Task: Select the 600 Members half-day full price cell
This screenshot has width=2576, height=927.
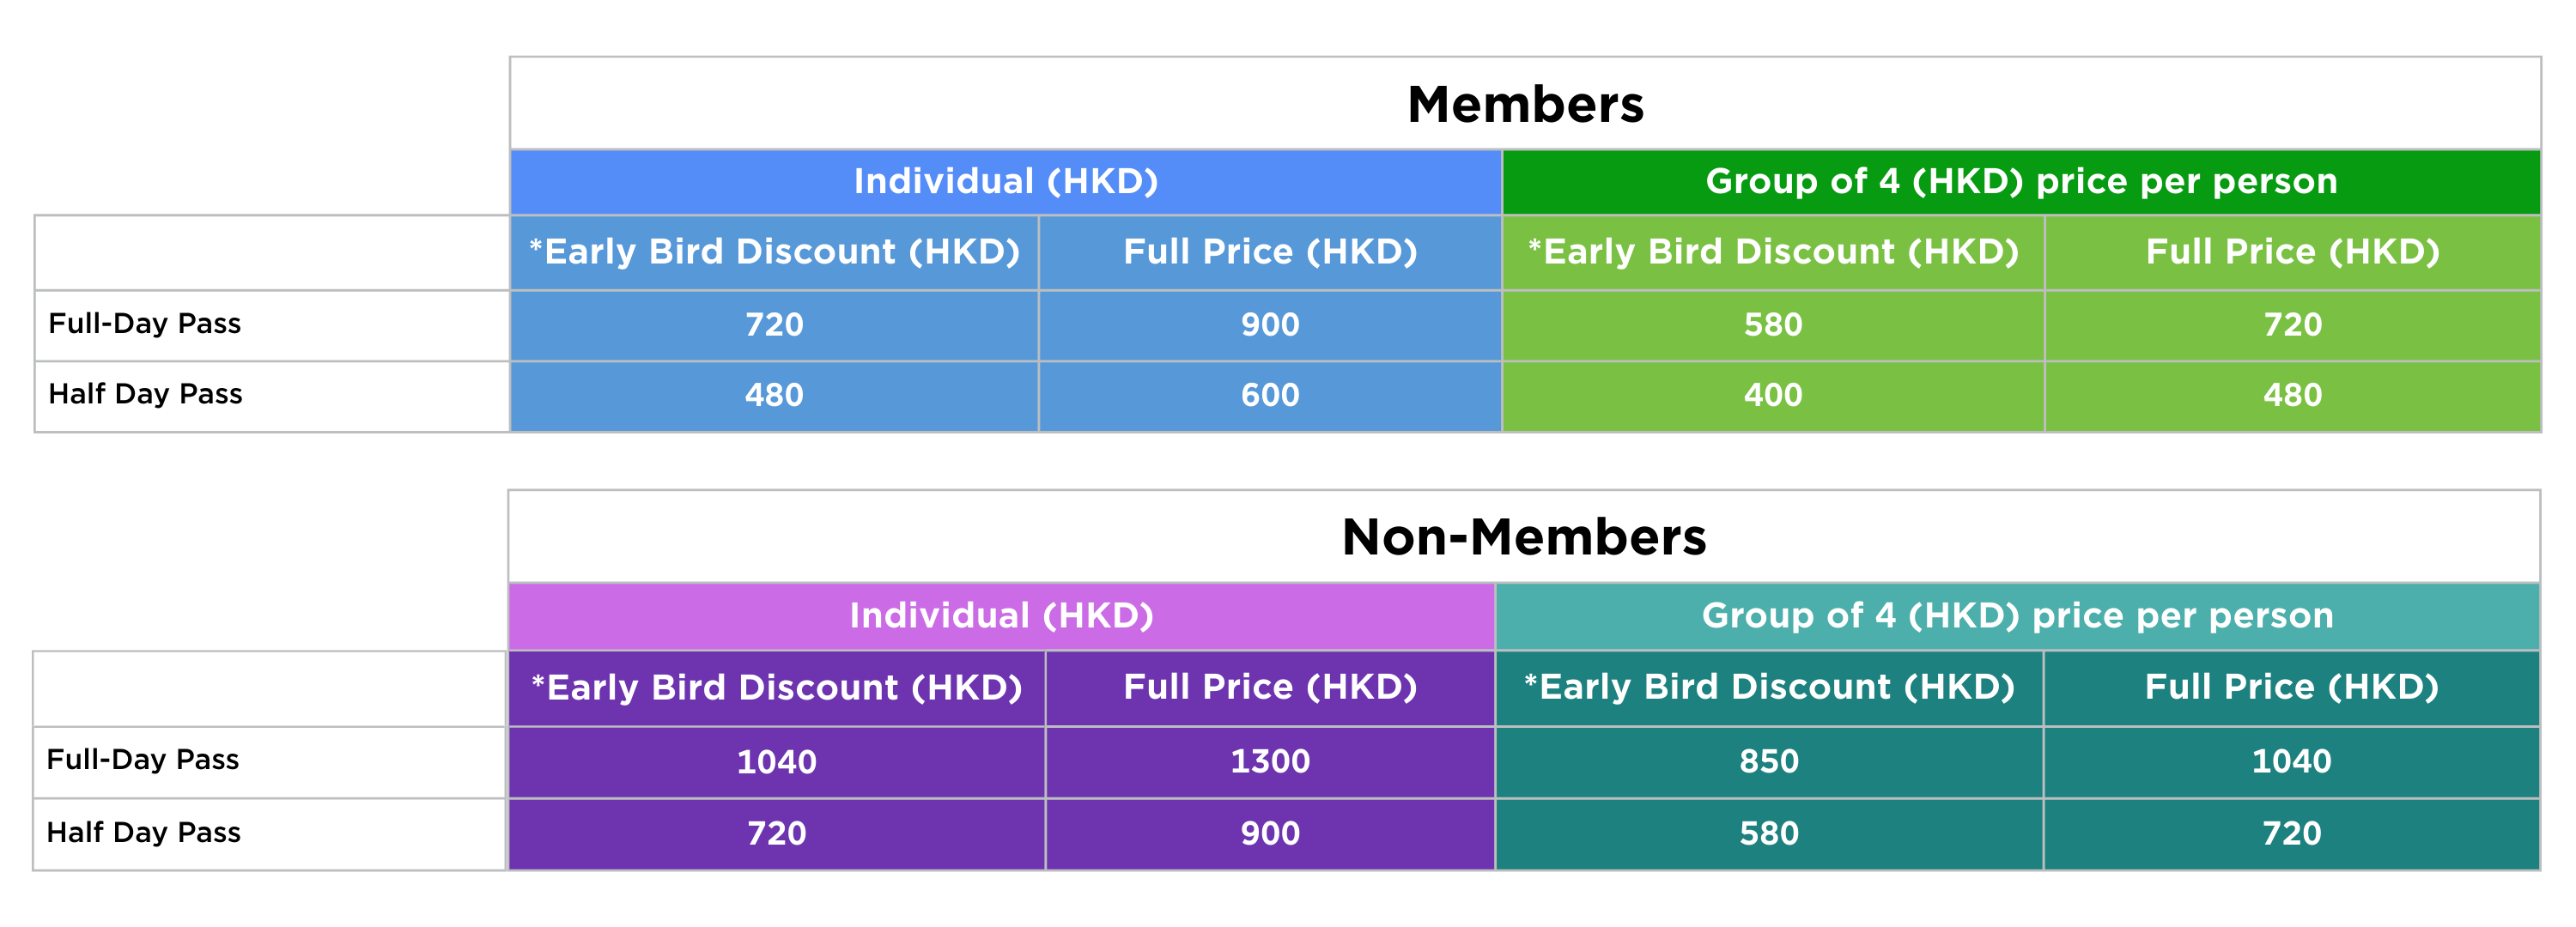Action: (x=1270, y=395)
